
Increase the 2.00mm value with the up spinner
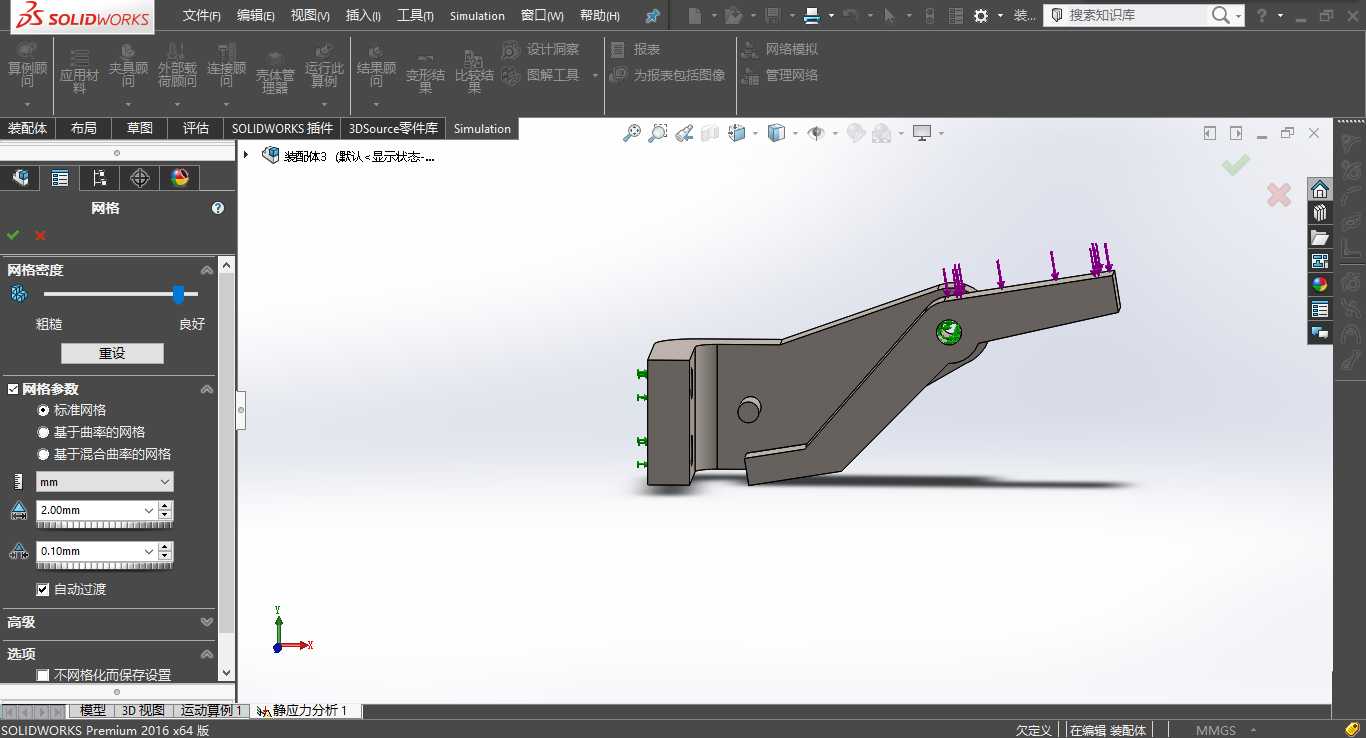coord(166,506)
